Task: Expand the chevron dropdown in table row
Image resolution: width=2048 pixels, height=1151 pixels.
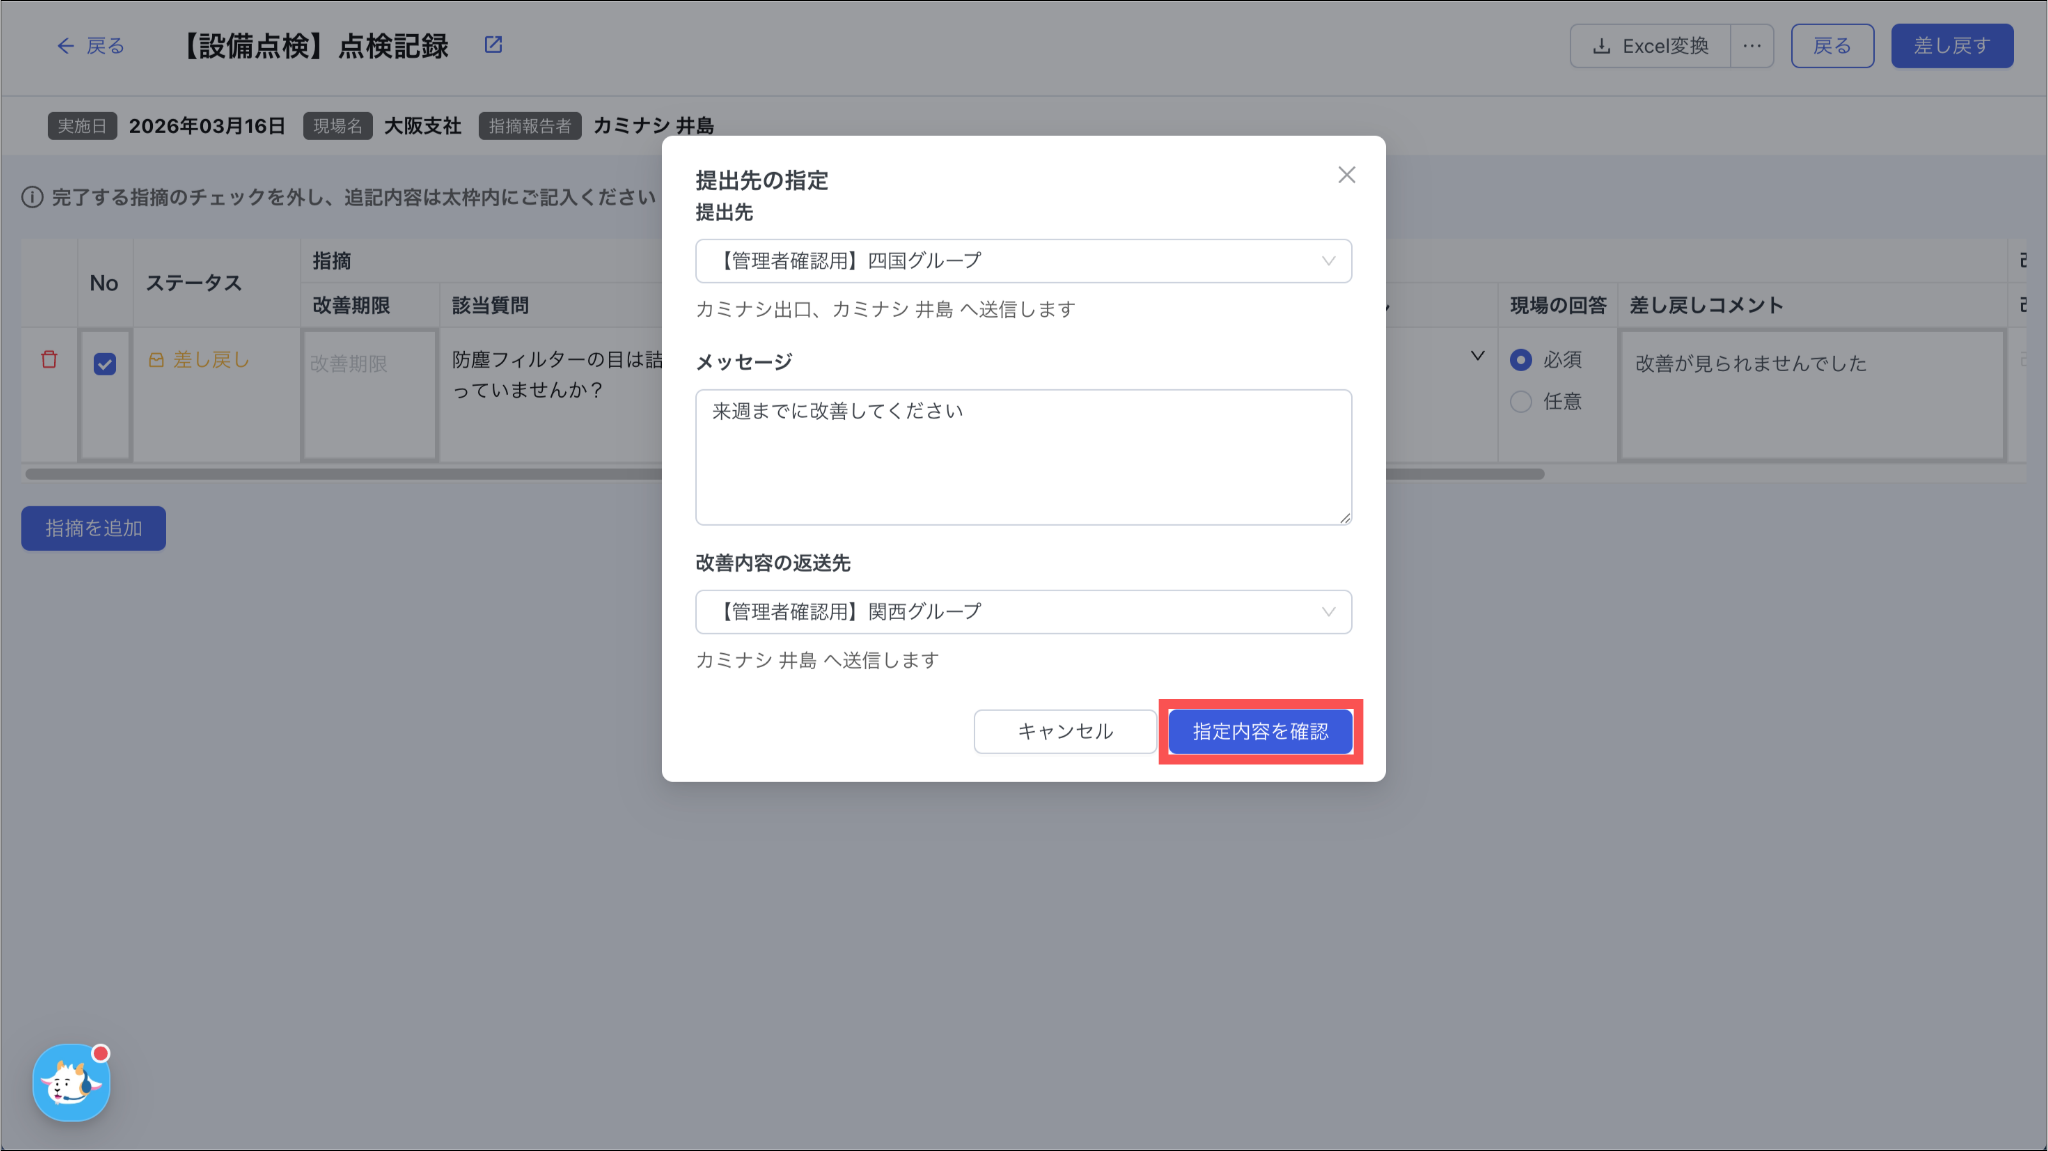Action: pyautogui.click(x=1477, y=356)
